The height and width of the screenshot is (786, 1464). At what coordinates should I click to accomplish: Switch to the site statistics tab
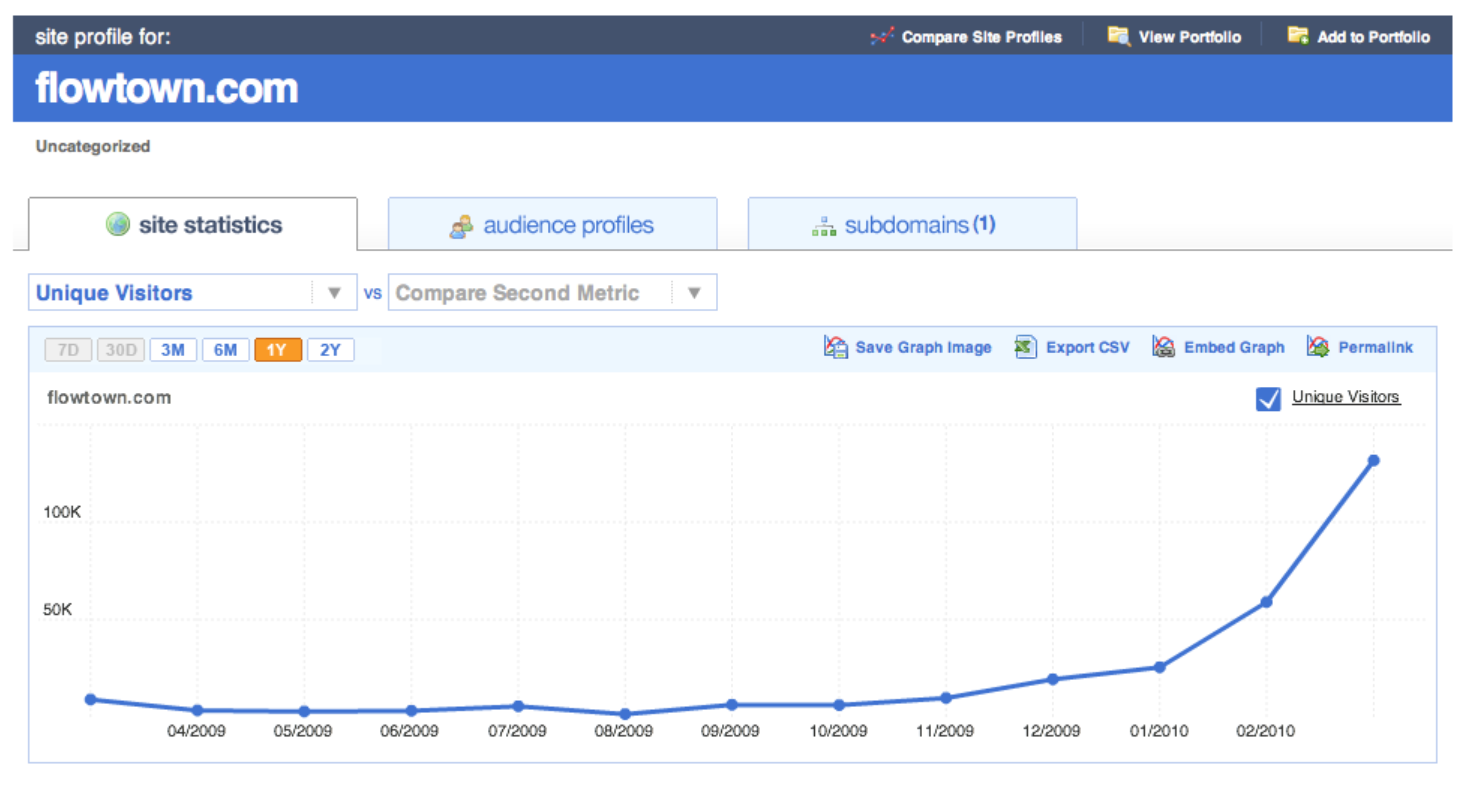click(193, 224)
